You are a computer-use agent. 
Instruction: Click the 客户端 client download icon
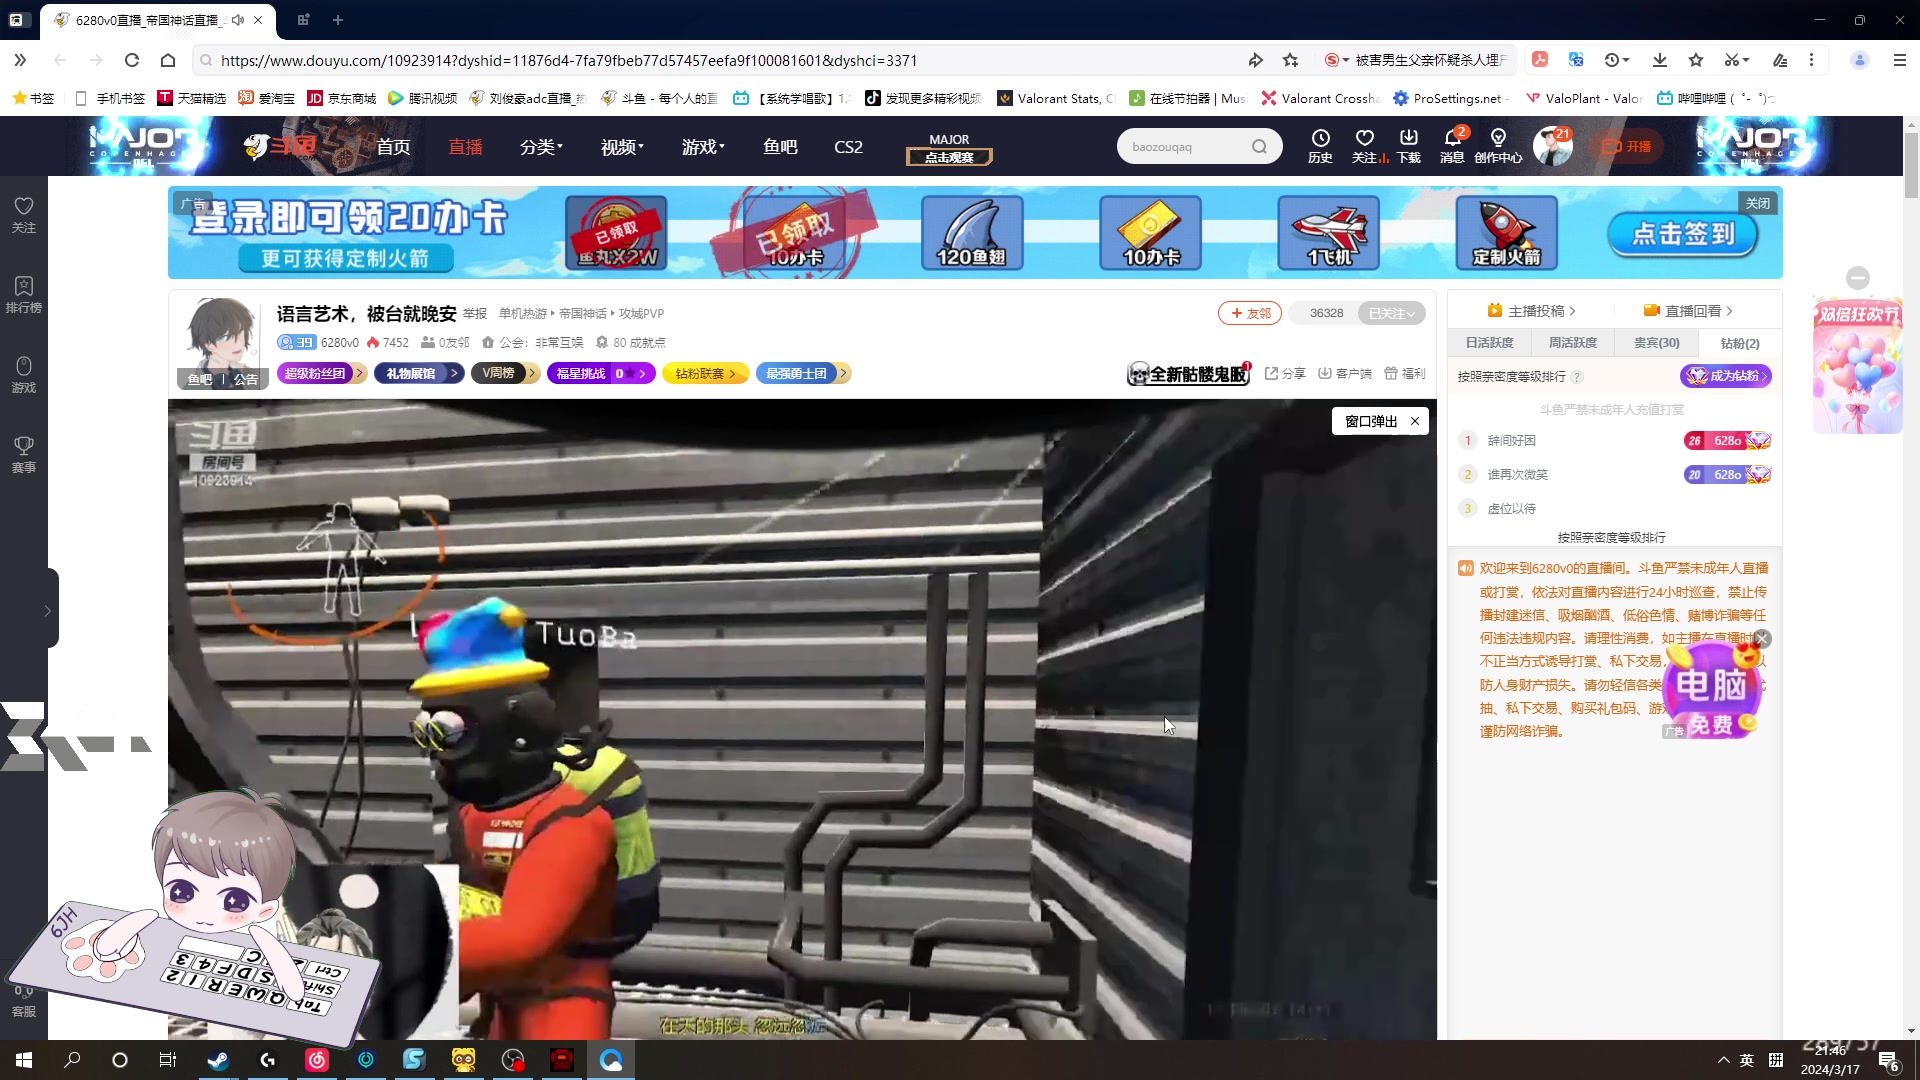tap(1344, 373)
